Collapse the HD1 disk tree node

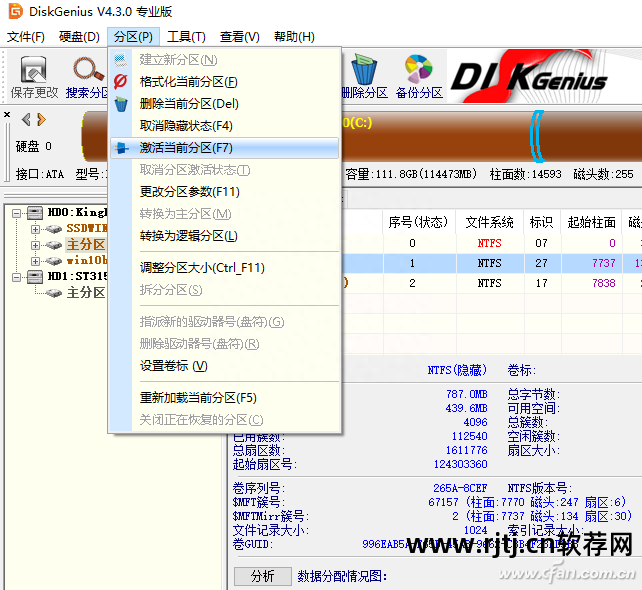[x=16, y=277]
